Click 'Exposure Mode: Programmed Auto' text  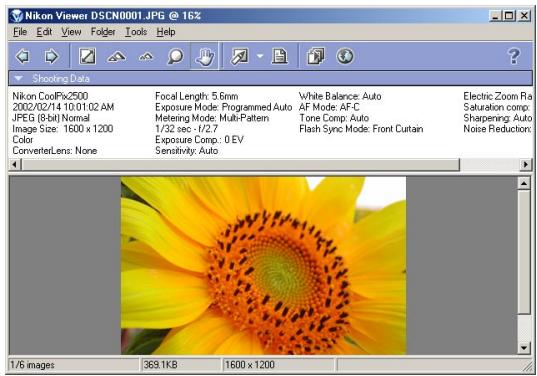[x=224, y=107]
